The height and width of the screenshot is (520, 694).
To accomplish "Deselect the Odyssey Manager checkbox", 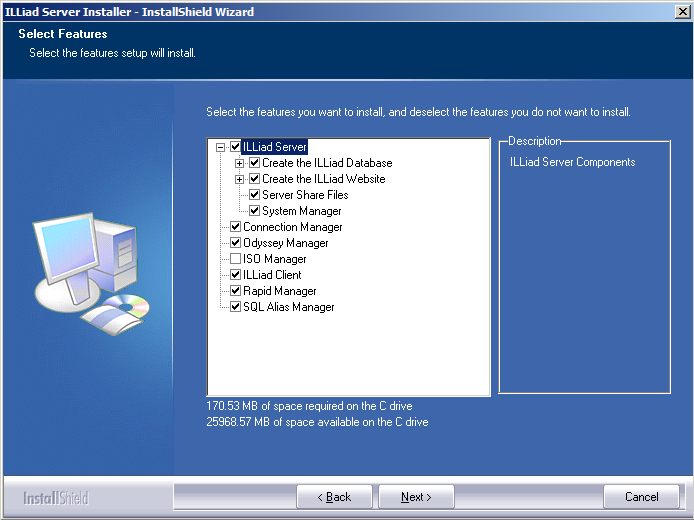I will click(236, 243).
